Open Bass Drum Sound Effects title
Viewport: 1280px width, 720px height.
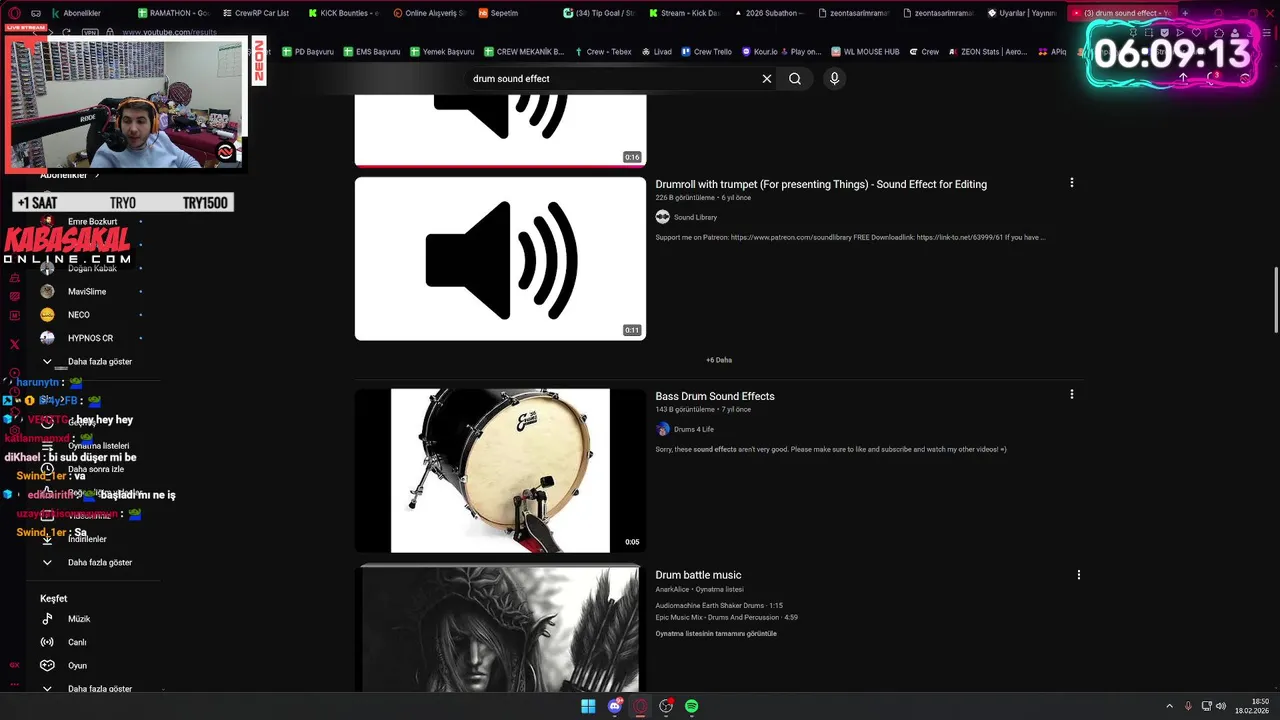pos(715,396)
